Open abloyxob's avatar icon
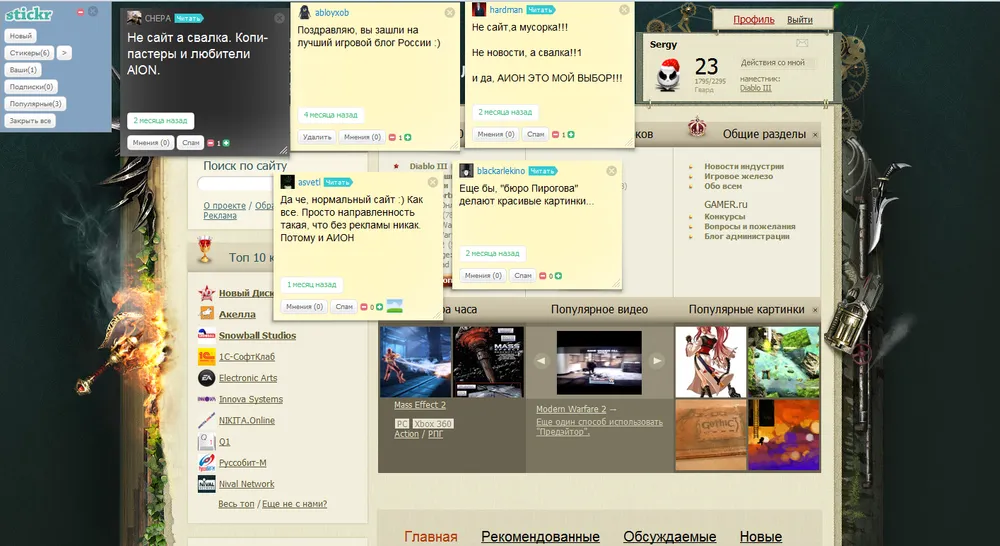Screen dimensions: 1000x546 pos(305,12)
